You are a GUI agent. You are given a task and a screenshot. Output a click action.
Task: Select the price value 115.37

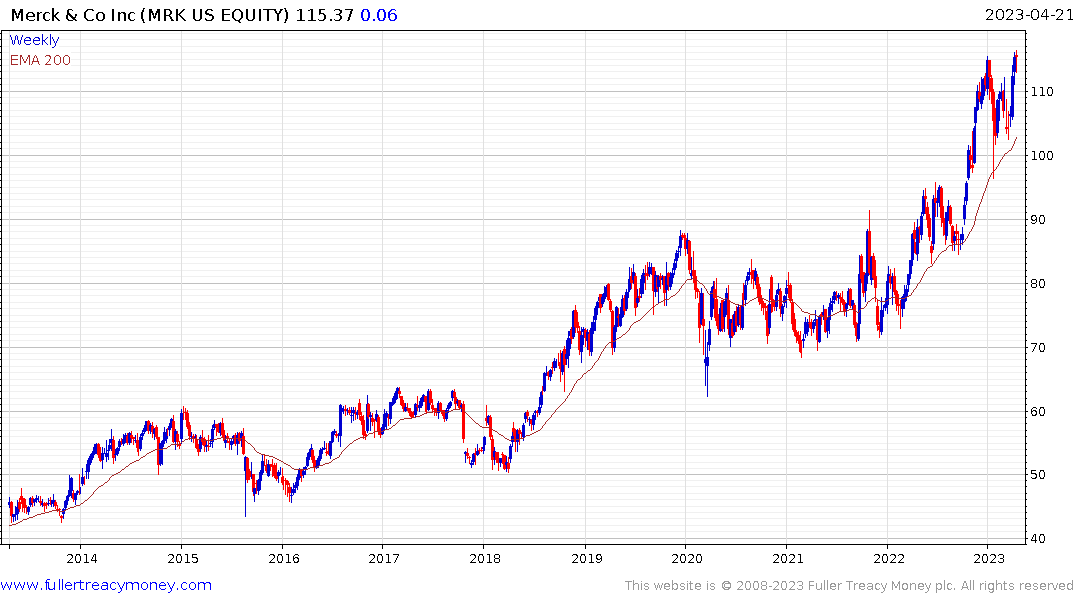pos(324,15)
